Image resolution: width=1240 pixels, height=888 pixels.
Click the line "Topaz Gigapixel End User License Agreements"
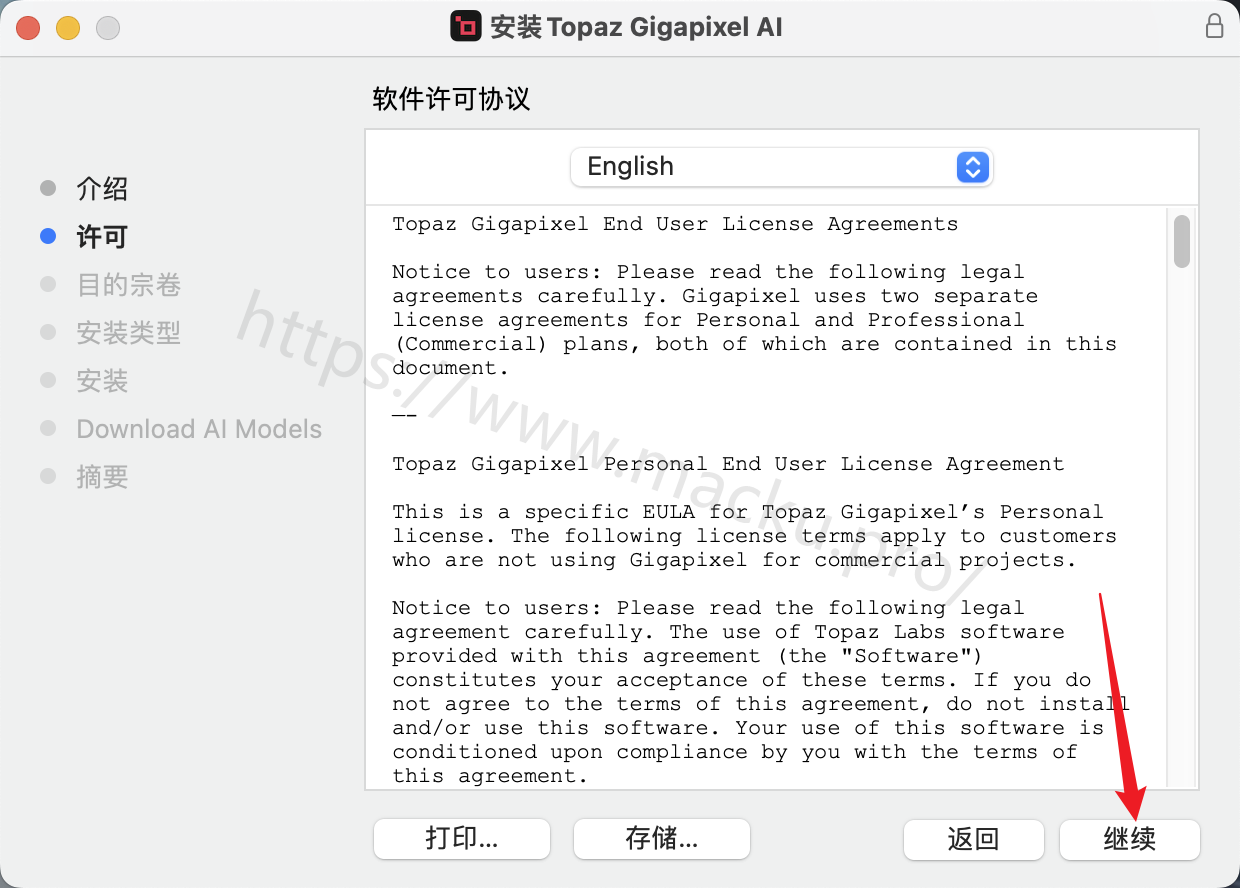[x=675, y=224]
